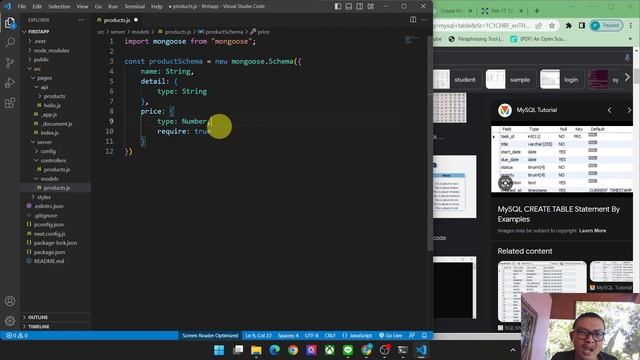This screenshot has height=360, width=640.
Task: Toggle the bottom panel layout icon
Action: [x=349, y=6]
